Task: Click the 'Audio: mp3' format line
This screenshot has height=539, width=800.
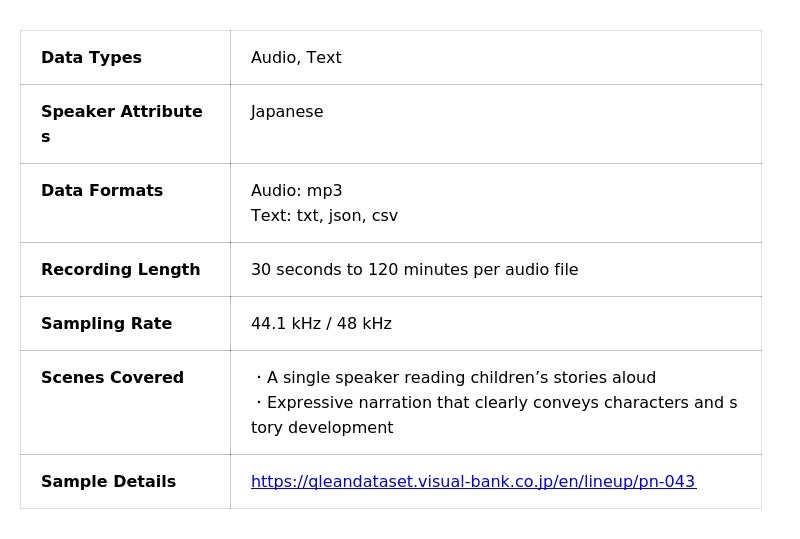Action: pos(296,191)
